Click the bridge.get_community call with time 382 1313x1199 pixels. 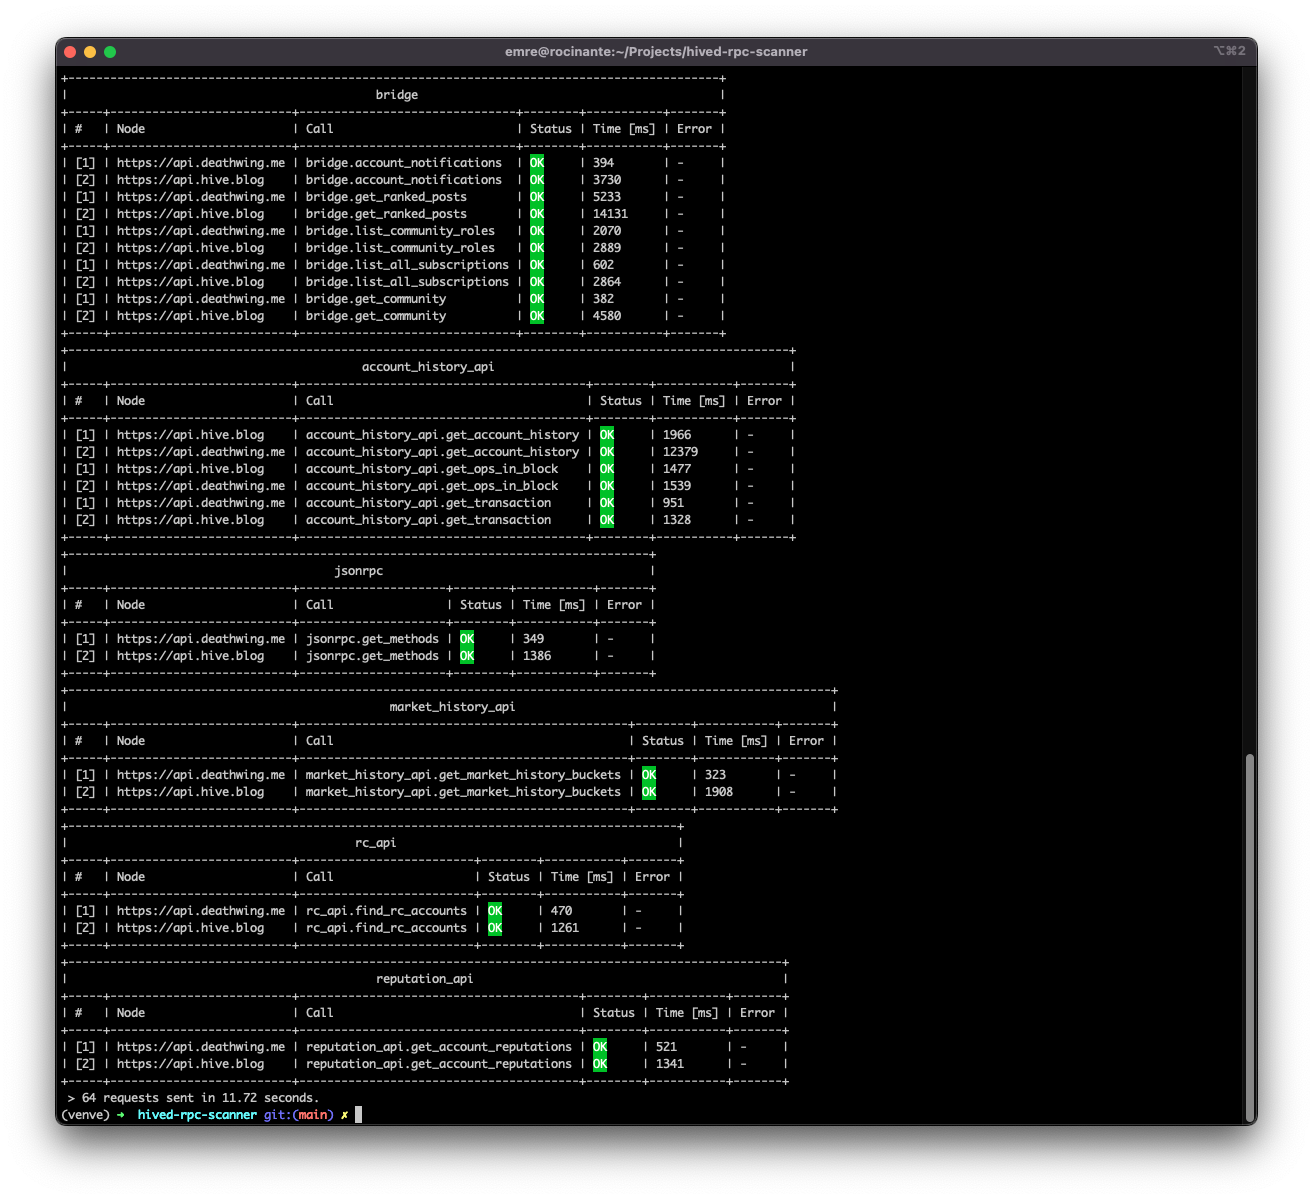pyautogui.click(x=376, y=299)
